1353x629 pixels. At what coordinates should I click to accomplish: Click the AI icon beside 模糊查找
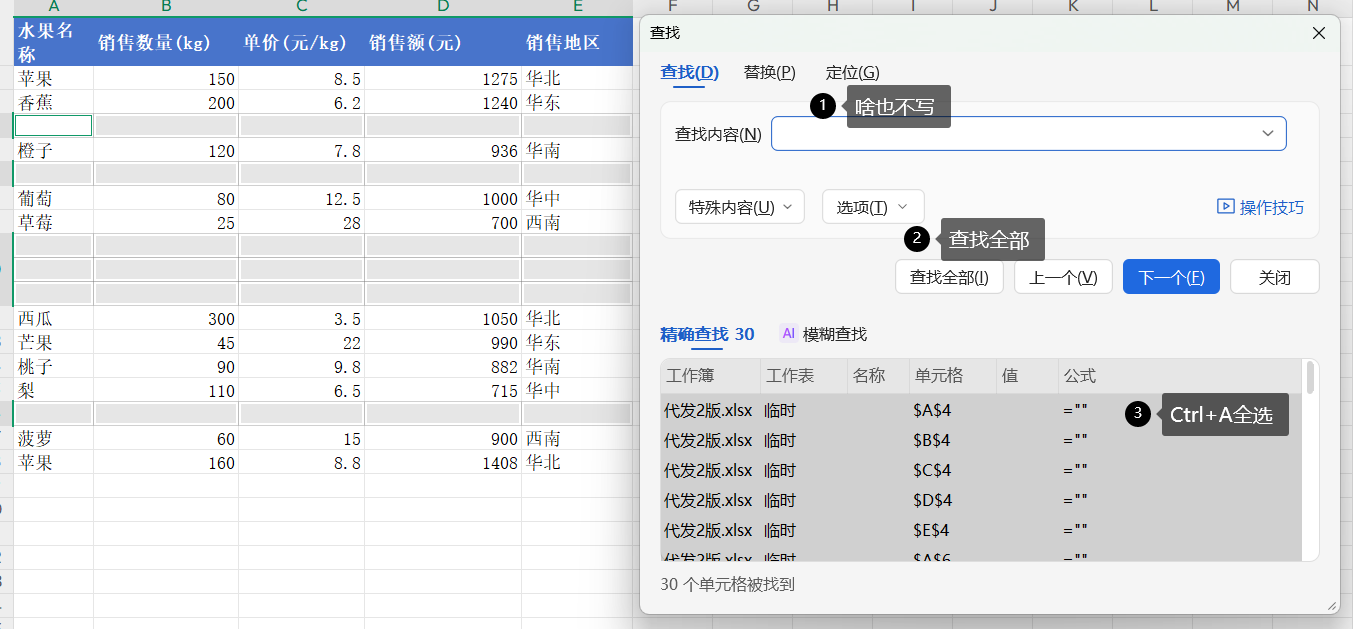(788, 334)
